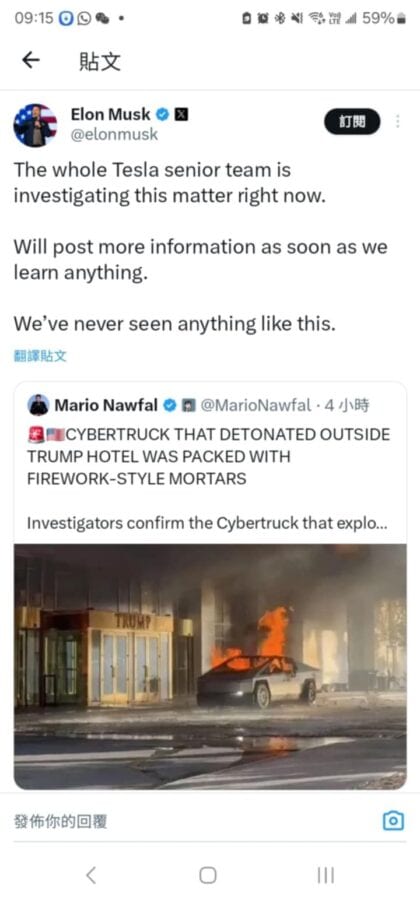The image size is (420, 900).
Task: Tap the Elon Musk display name
Action: coord(111,115)
